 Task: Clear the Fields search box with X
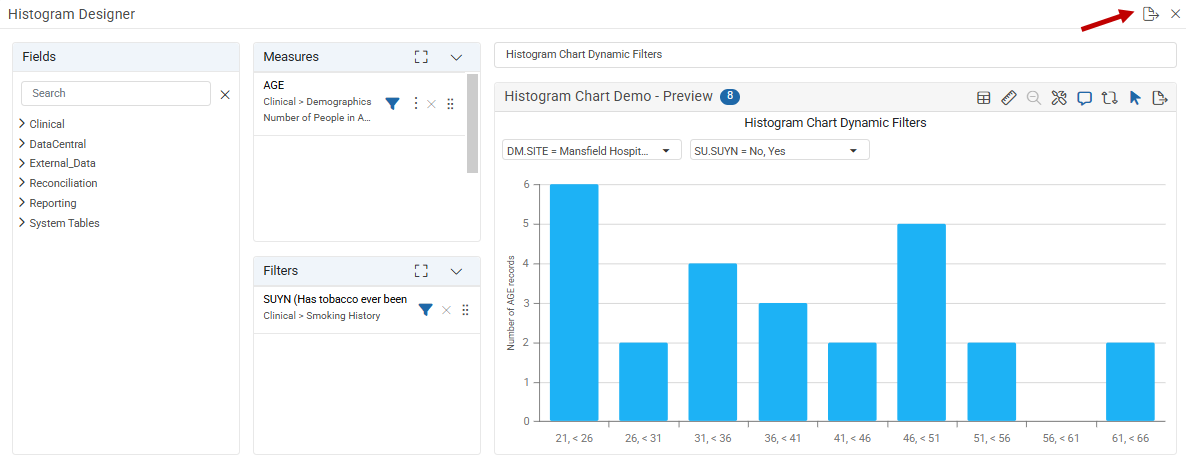[x=225, y=95]
